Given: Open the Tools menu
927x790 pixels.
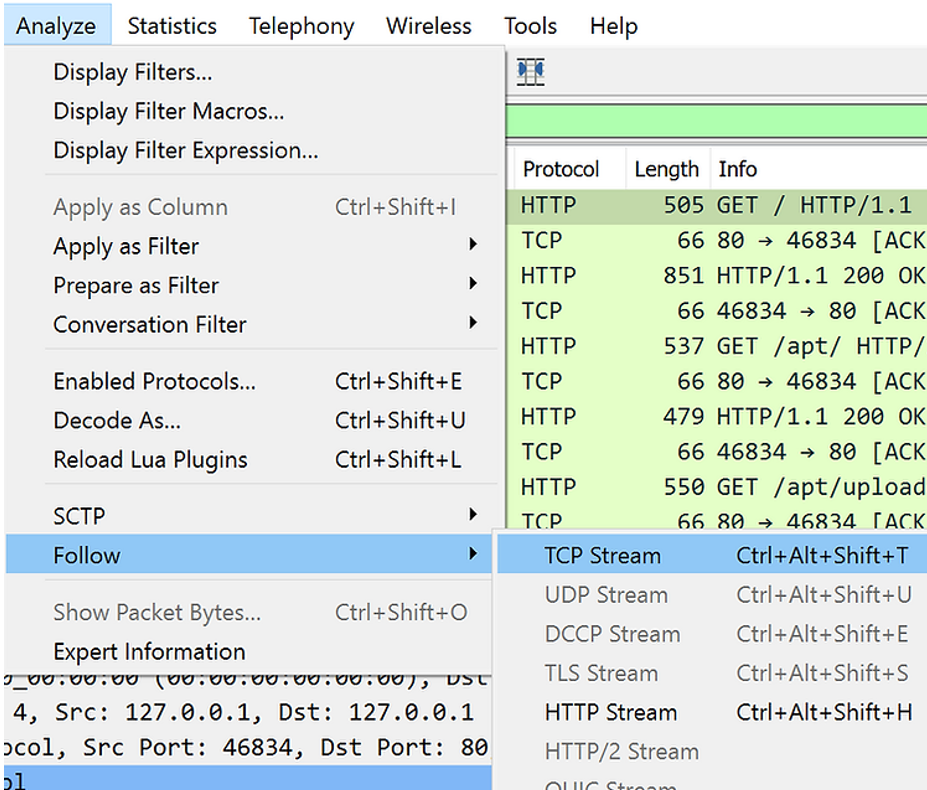Looking at the screenshot, I should coord(530,26).
